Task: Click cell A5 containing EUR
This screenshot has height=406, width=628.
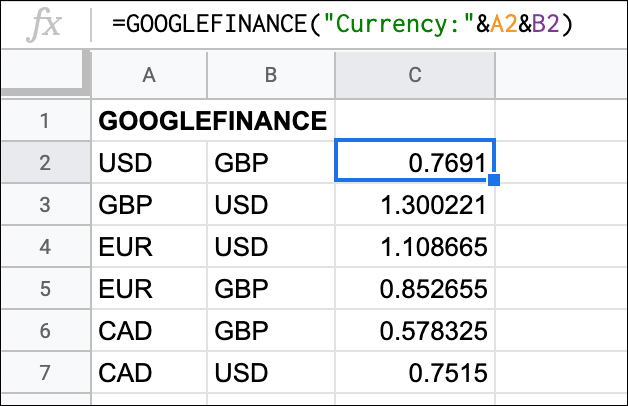Action: pos(149,288)
